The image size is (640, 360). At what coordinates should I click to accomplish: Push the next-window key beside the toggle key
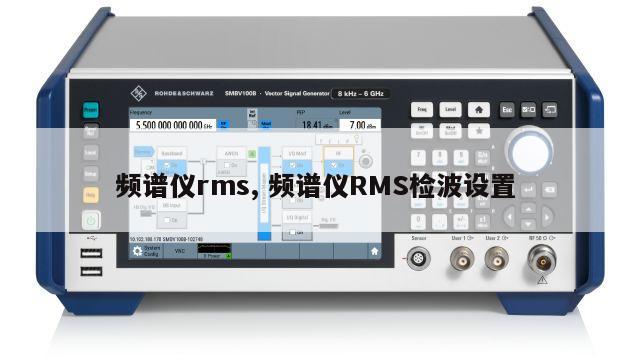(x=550, y=110)
